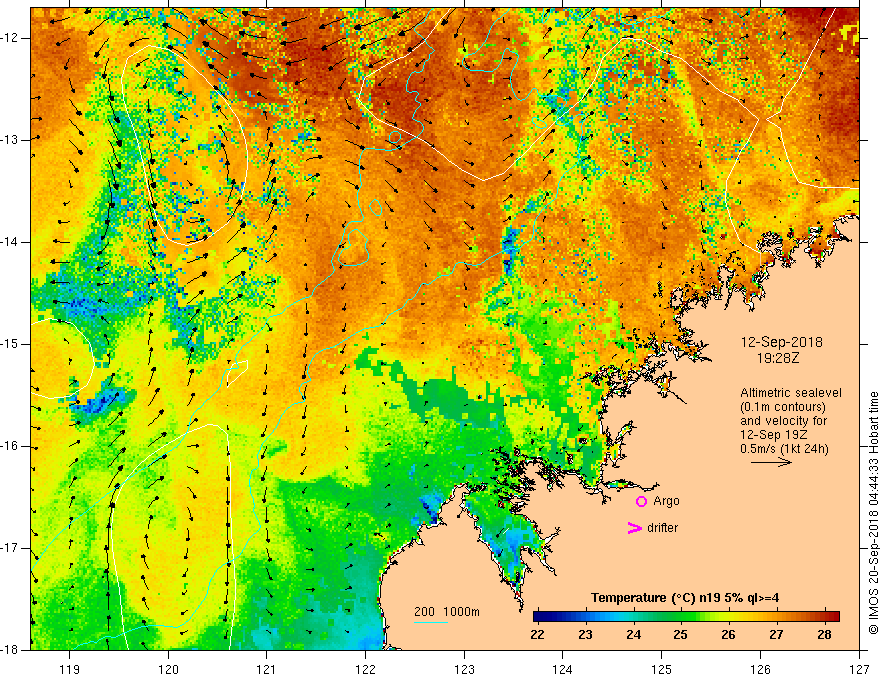The height and width of the screenshot is (680, 880).
Task: Click the latitude axis label '-15'
Action: pos(11,344)
